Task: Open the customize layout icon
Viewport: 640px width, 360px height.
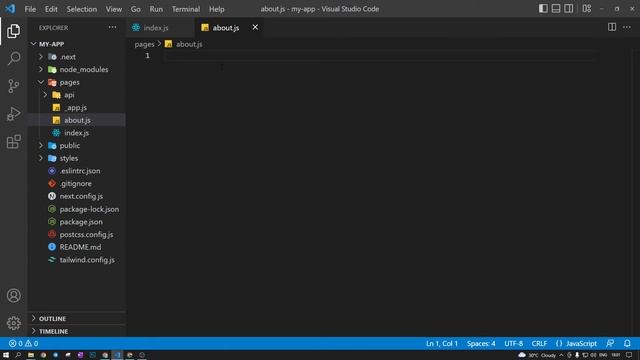Action: [587, 9]
